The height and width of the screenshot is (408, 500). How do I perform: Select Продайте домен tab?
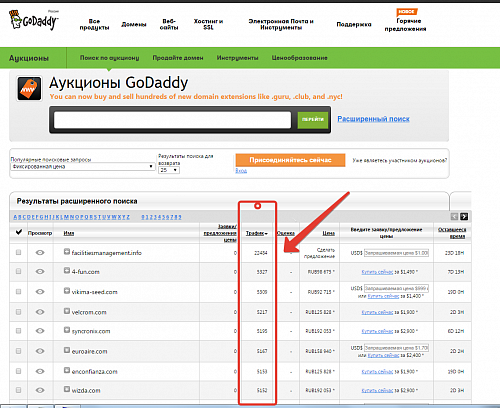click(178, 58)
